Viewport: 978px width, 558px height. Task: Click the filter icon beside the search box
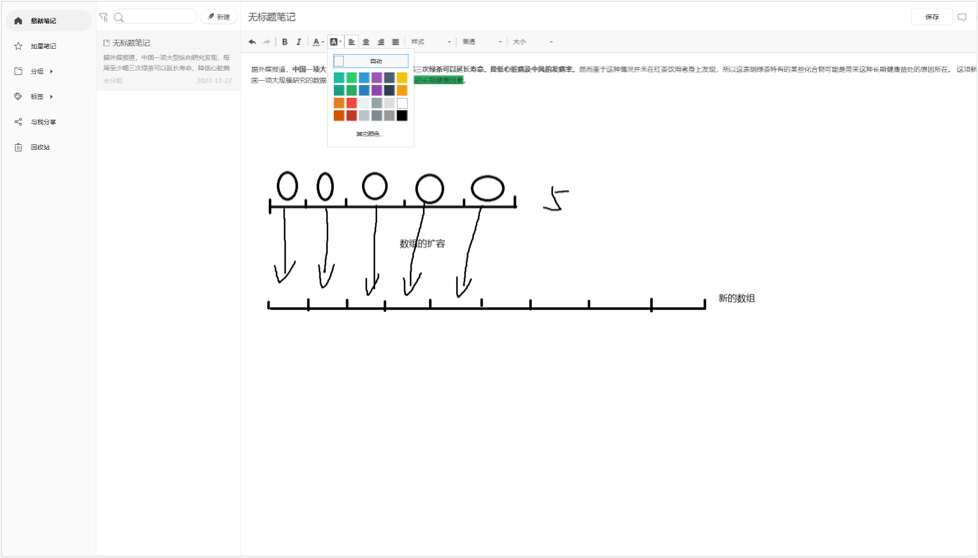(104, 17)
